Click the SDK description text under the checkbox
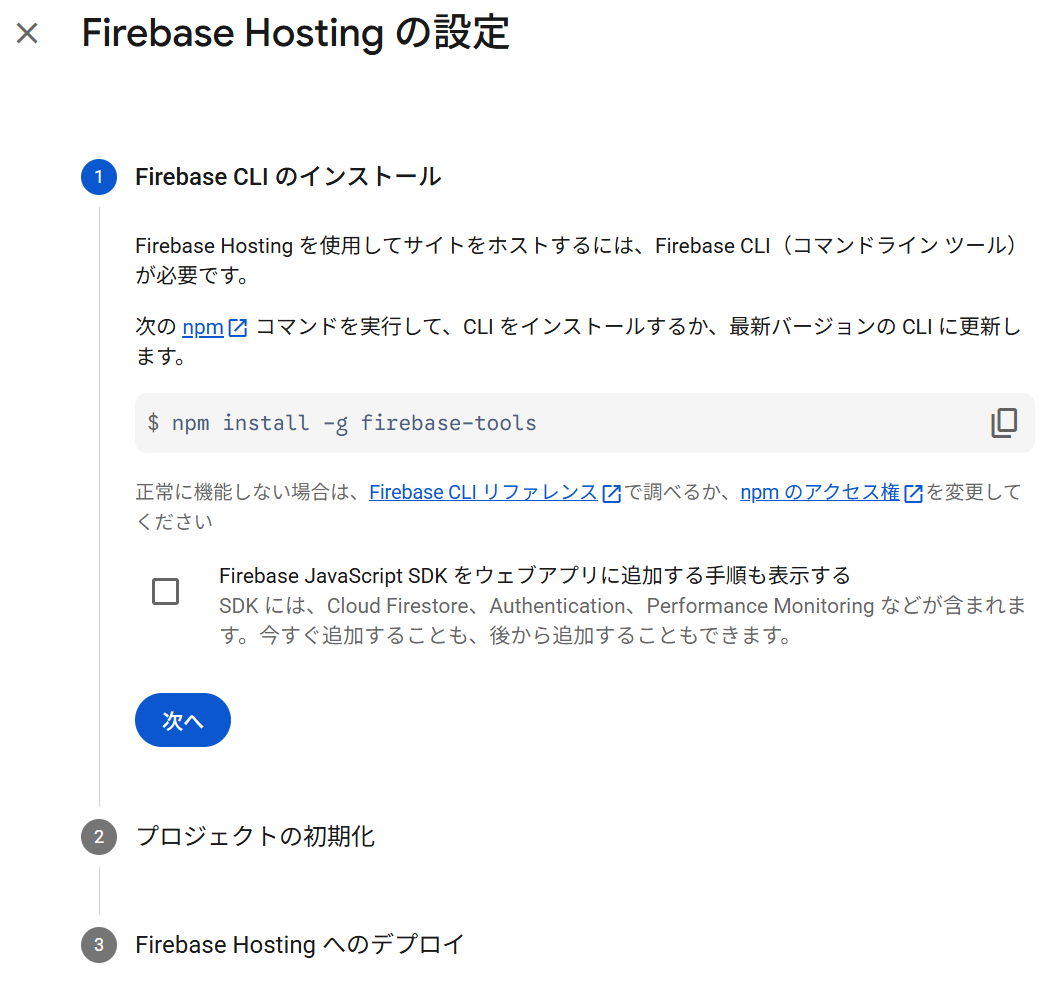Image resolution: width=1052 pixels, height=982 pixels. [x=620, y=620]
